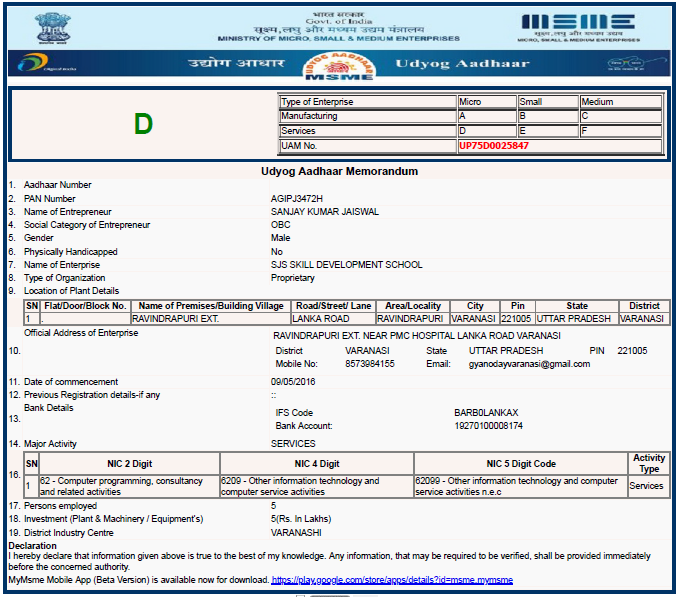Click the bank account number value
The width and height of the screenshot is (678, 597).
click(x=488, y=426)
